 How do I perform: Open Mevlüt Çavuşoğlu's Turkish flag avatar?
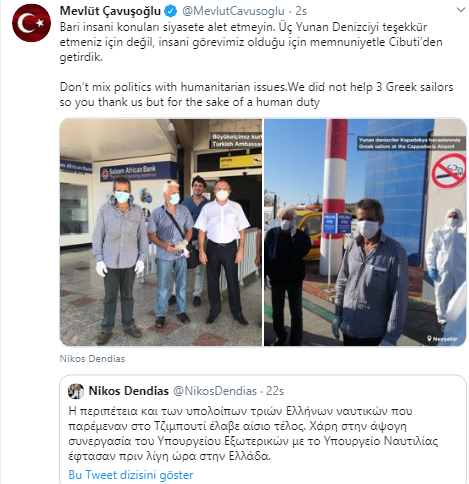point(31,23)
